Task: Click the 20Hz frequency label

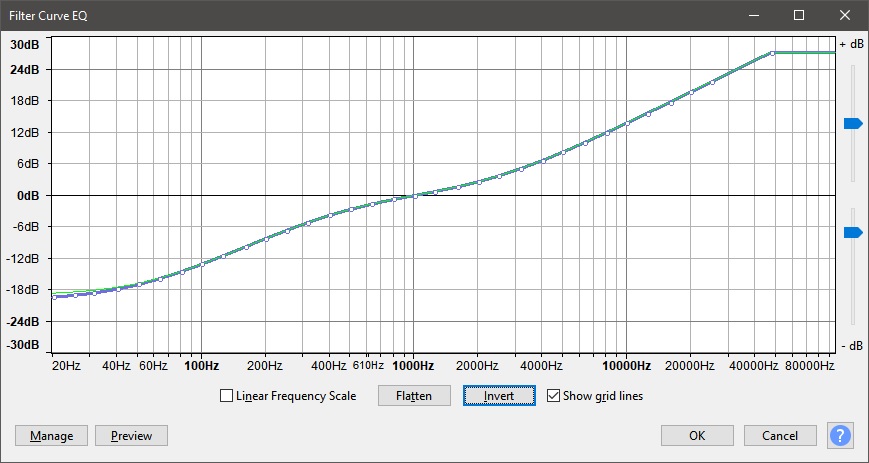Action: [x=66, y=366]
